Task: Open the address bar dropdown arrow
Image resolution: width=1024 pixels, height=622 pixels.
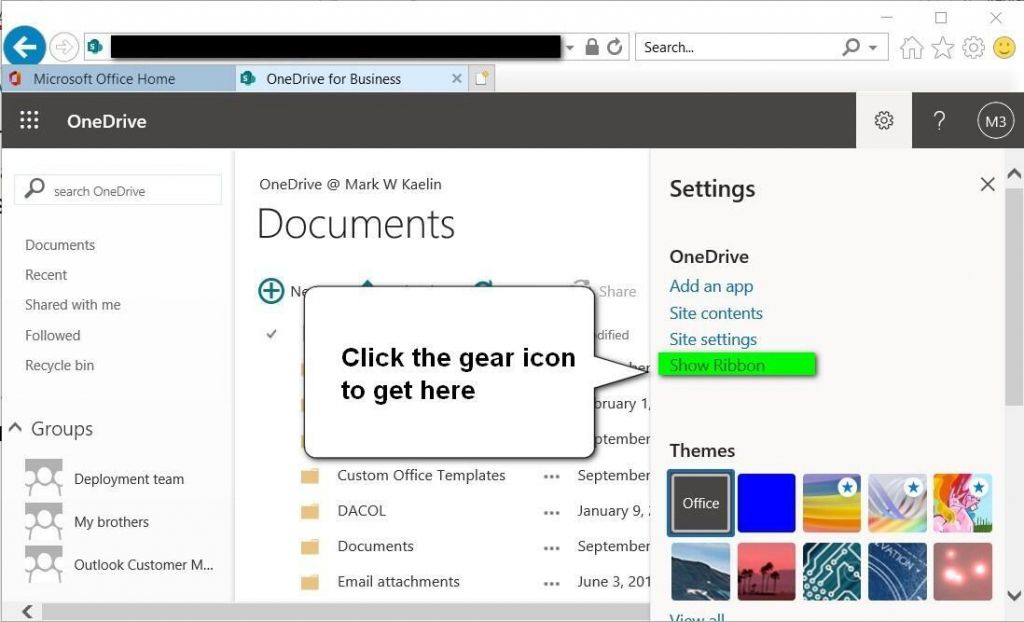Action: (570, 47)
